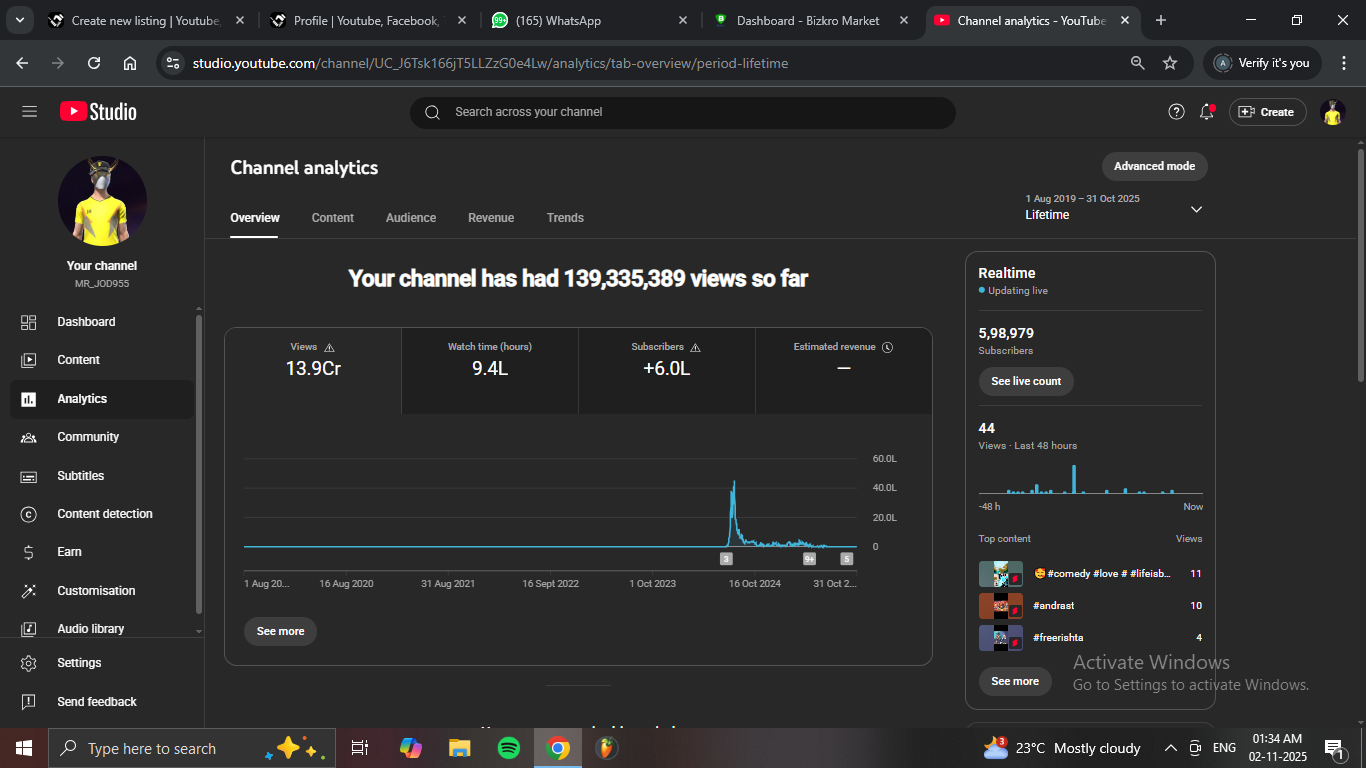Open Content detection from the sidebar

click(104, 514)
